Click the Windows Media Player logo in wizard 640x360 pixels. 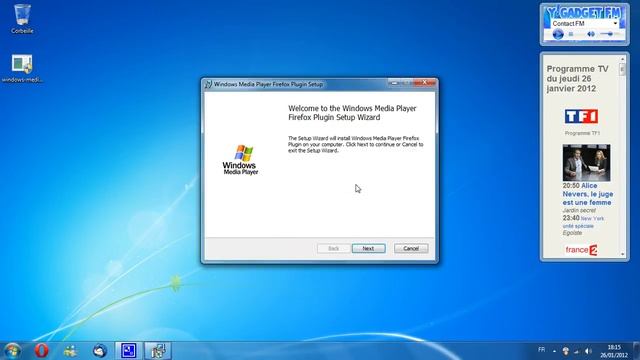coord(240,160)
